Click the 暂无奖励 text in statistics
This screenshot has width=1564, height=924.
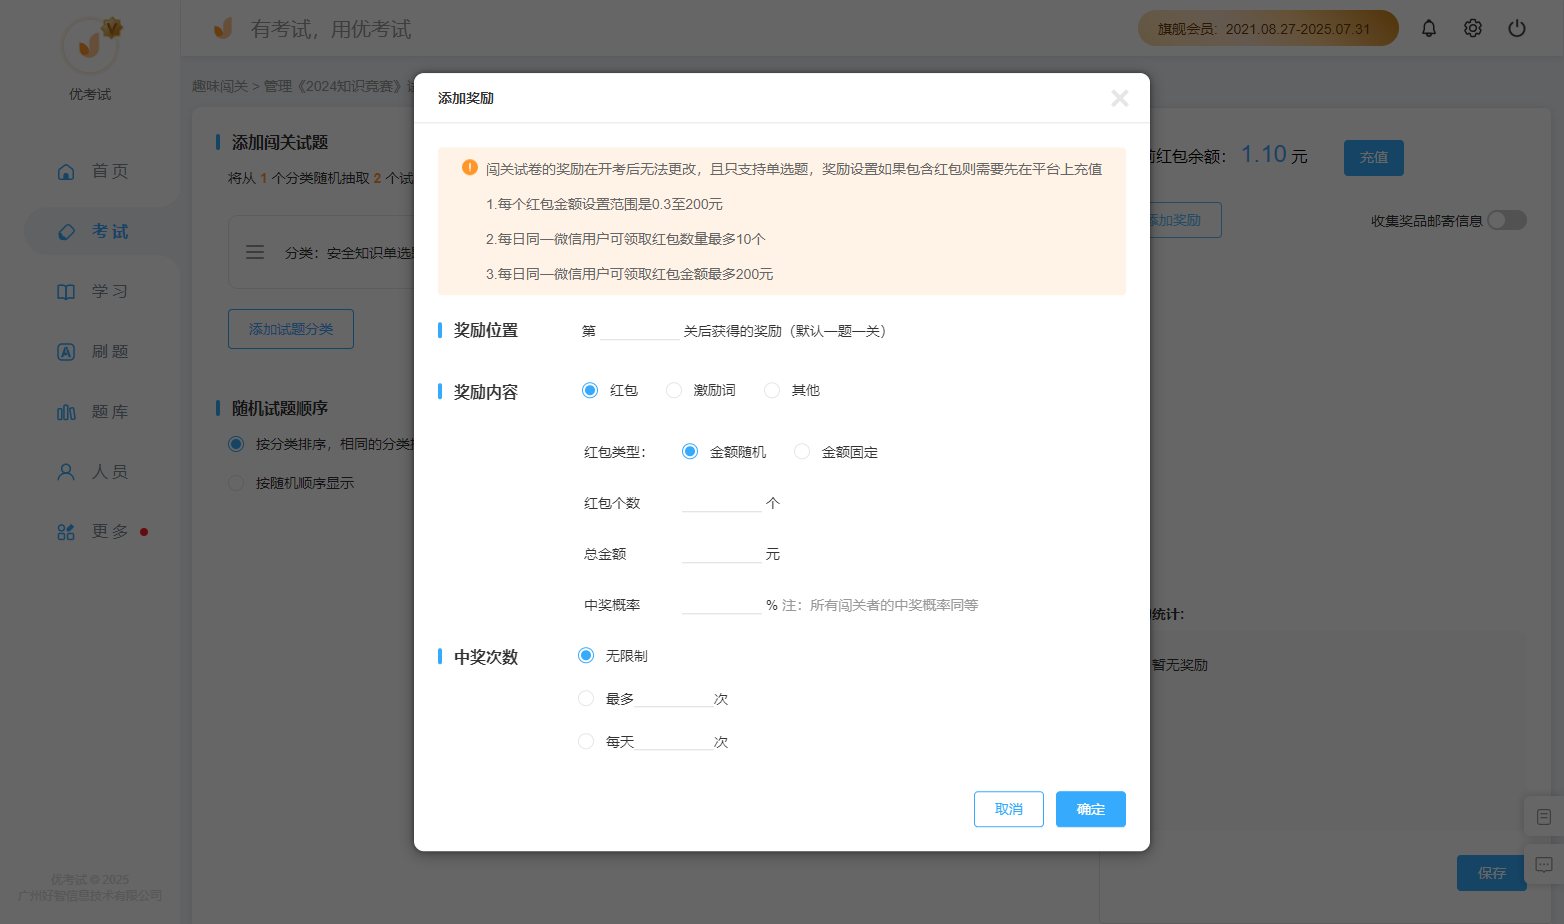(x=1180, y=665)
